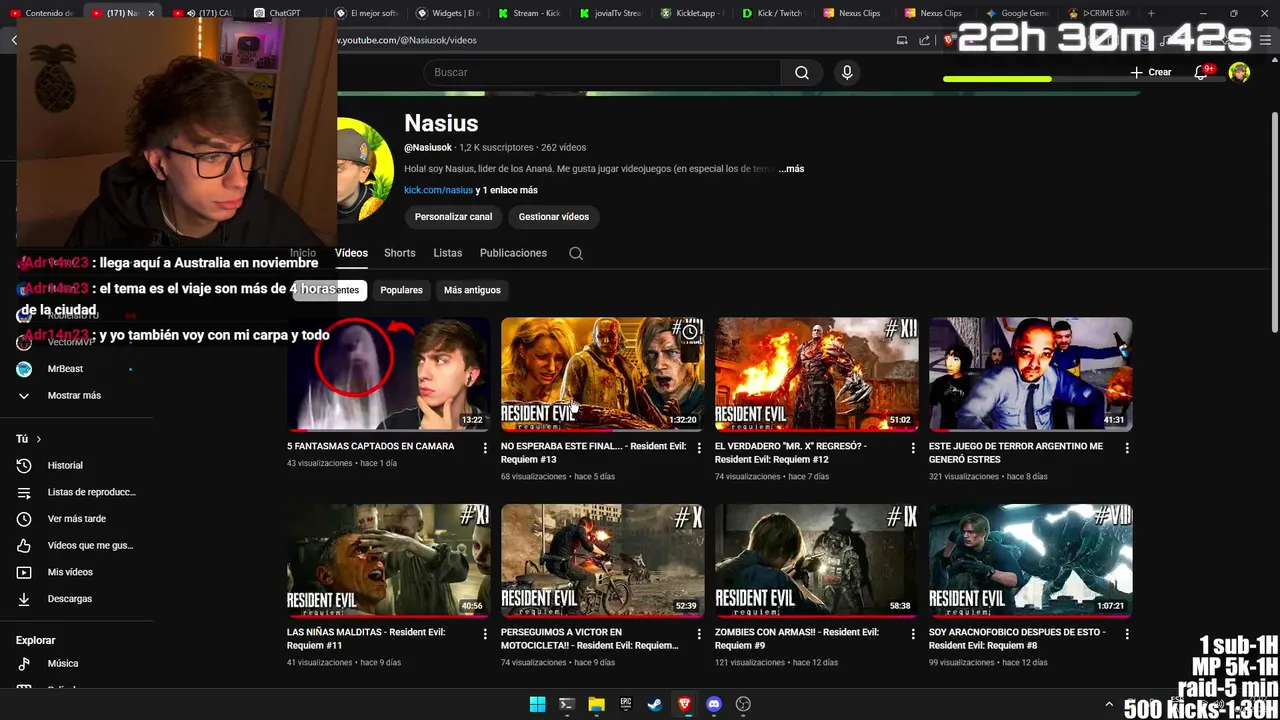Viewport: 1280px width, 720px height.
Task: Open 5 FANTASMAS CAPTADOS EN CAMARA thumbnail
Action: (x=388, y=374)
